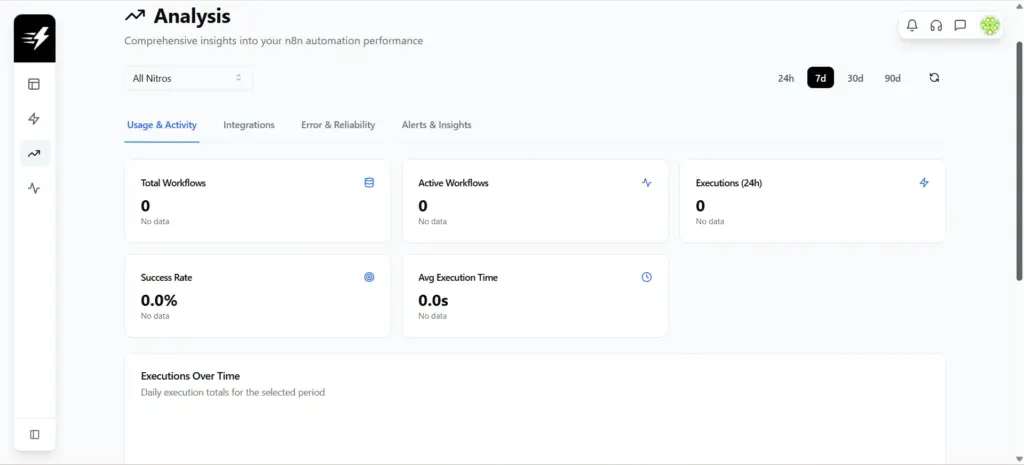Screen dimensions: 1024x465
Task: Expand the All Nitros dropdown
Action: [x=188, y=78]
